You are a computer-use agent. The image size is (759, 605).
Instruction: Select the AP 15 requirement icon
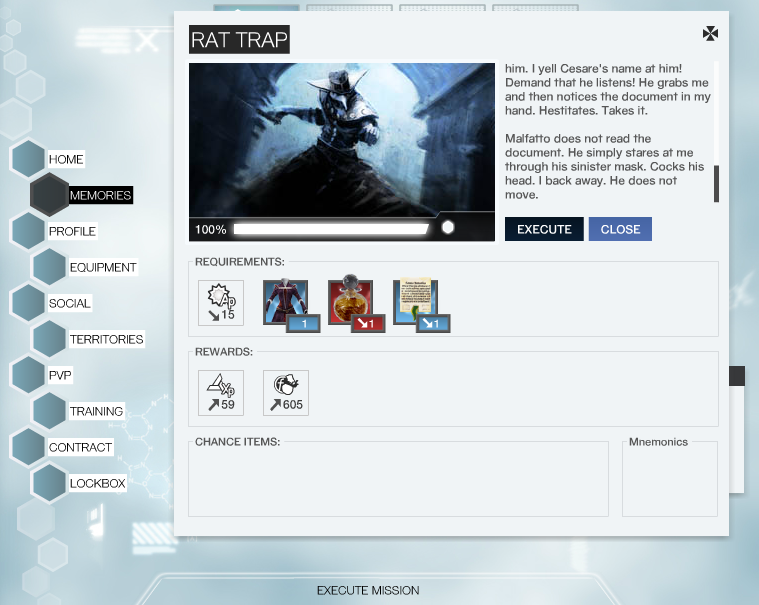pos(221,302)
